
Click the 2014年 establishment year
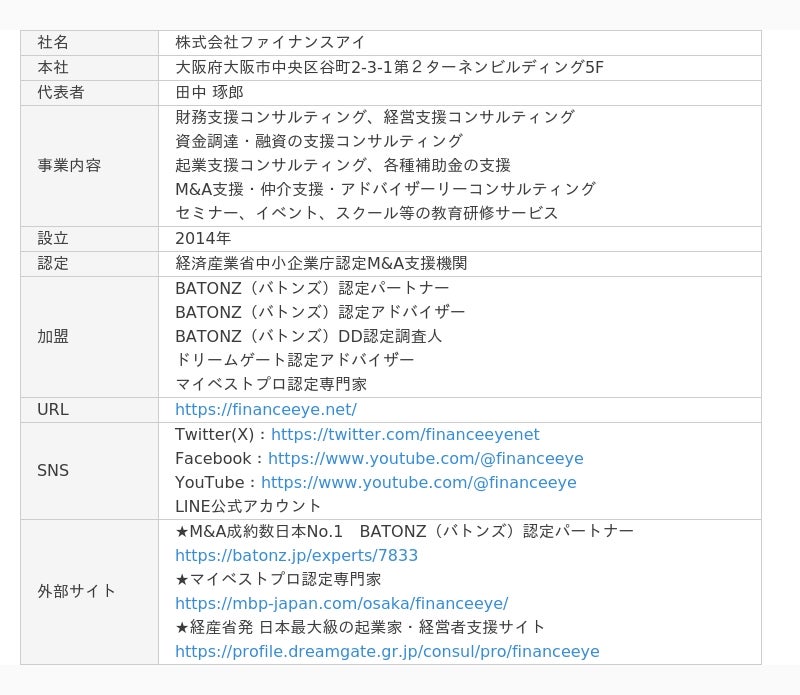[203, 238]
